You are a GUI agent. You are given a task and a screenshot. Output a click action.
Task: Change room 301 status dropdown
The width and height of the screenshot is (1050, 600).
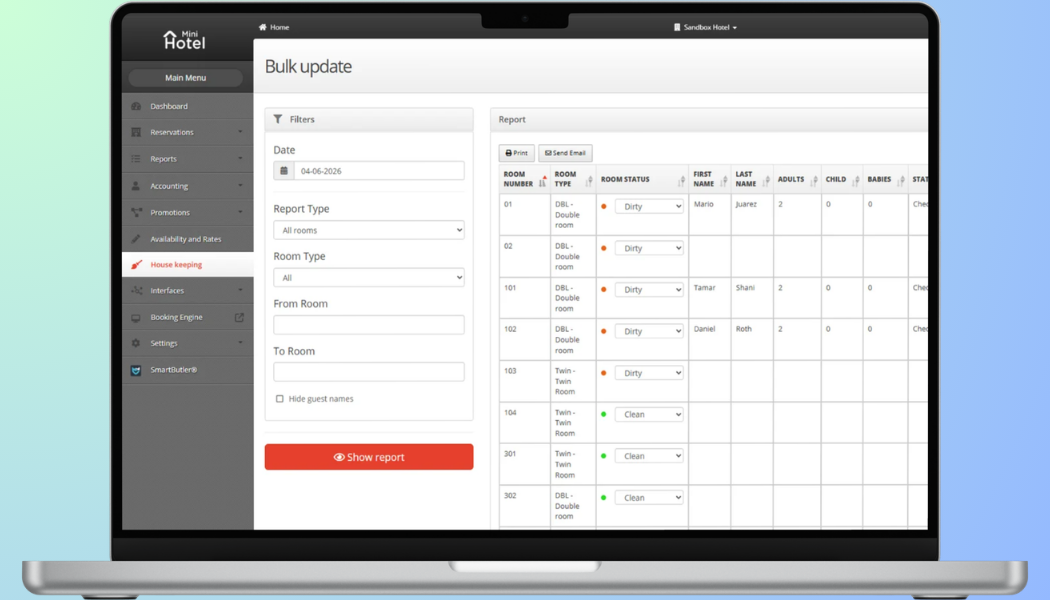649,456
